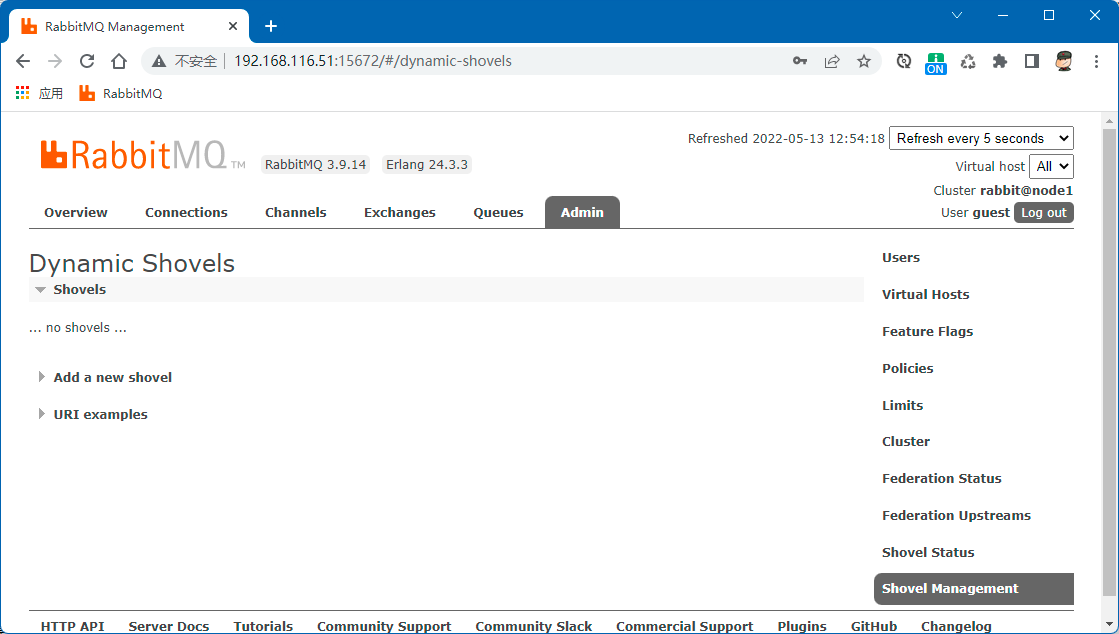The height and width of the screenshot is (634, 1119).
Task: Go back to the previous page
Action: click(x=23, y=61)
